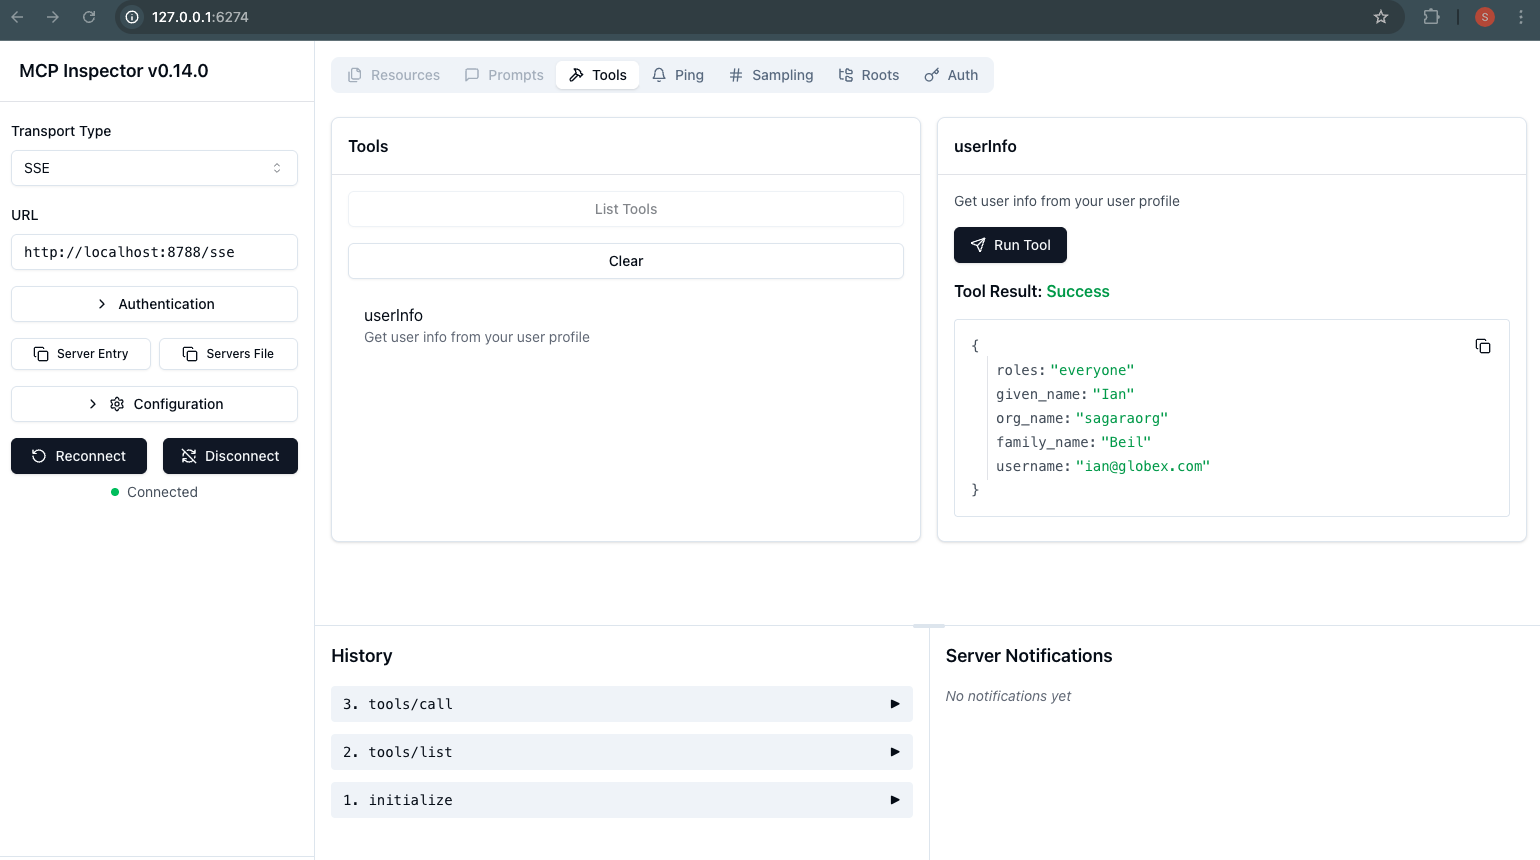Click the Run Tool paper-plane icon
Screen dimensions: 1540x860
click(x=978, y=245)
